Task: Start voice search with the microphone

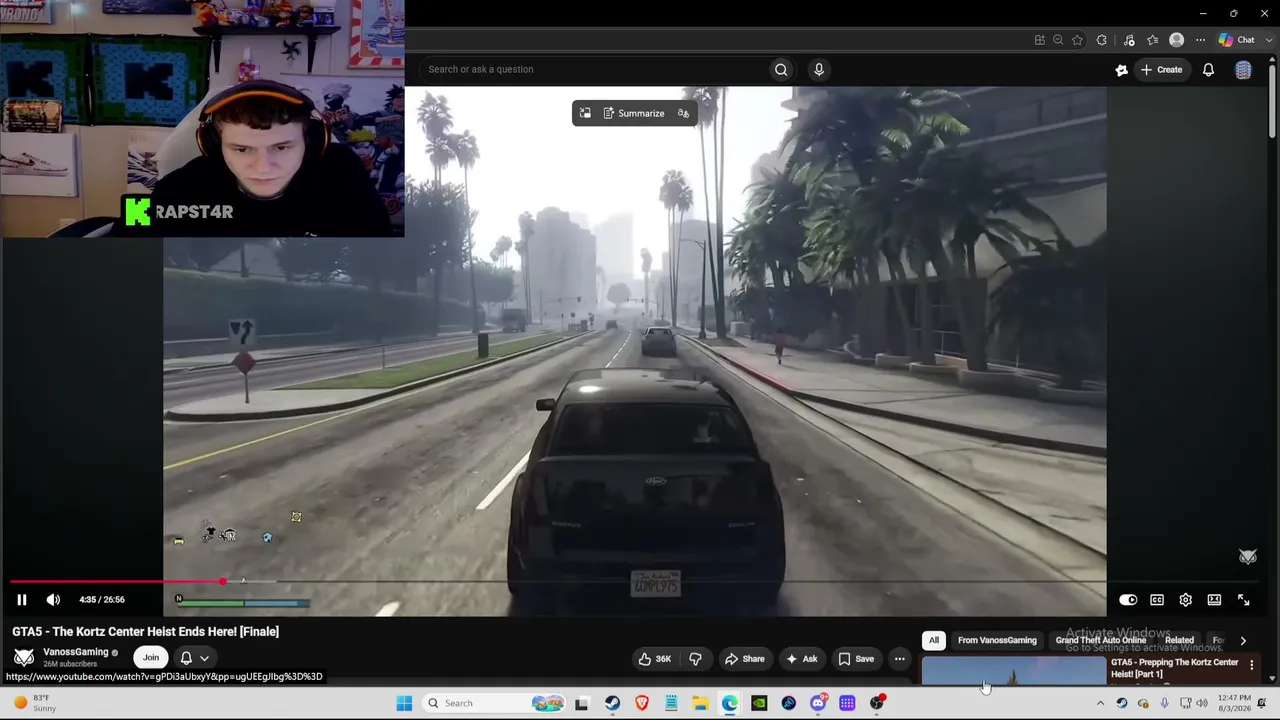Action: (x=819, y=69)
